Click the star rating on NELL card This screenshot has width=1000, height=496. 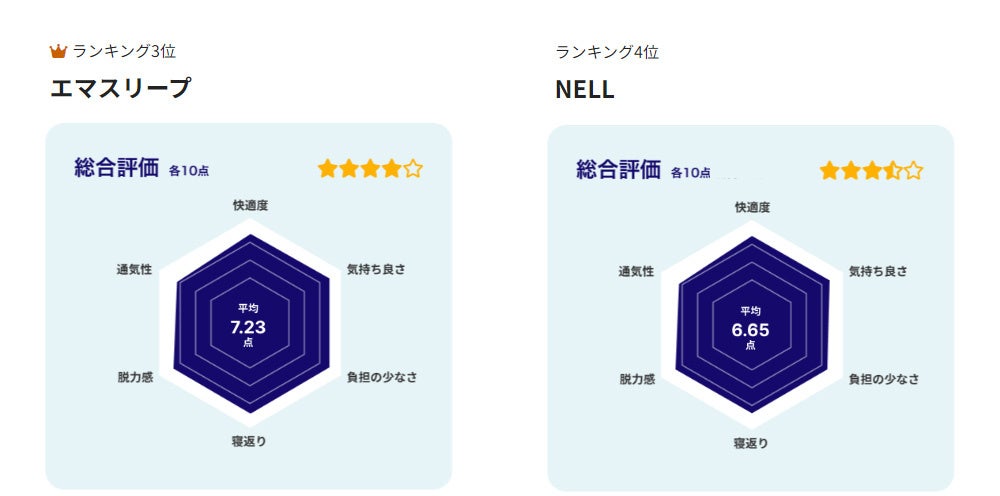872,171
